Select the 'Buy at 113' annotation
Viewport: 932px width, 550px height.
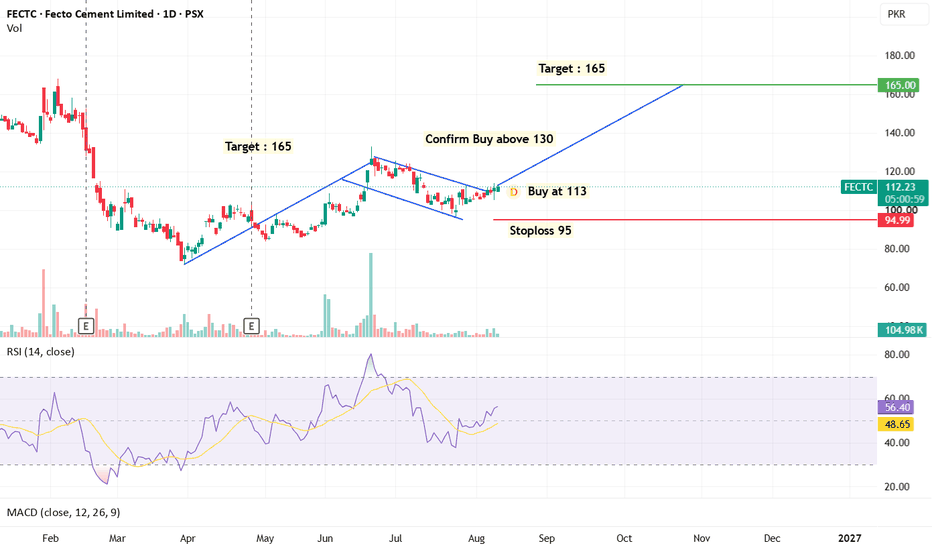[x=557, y=191]
